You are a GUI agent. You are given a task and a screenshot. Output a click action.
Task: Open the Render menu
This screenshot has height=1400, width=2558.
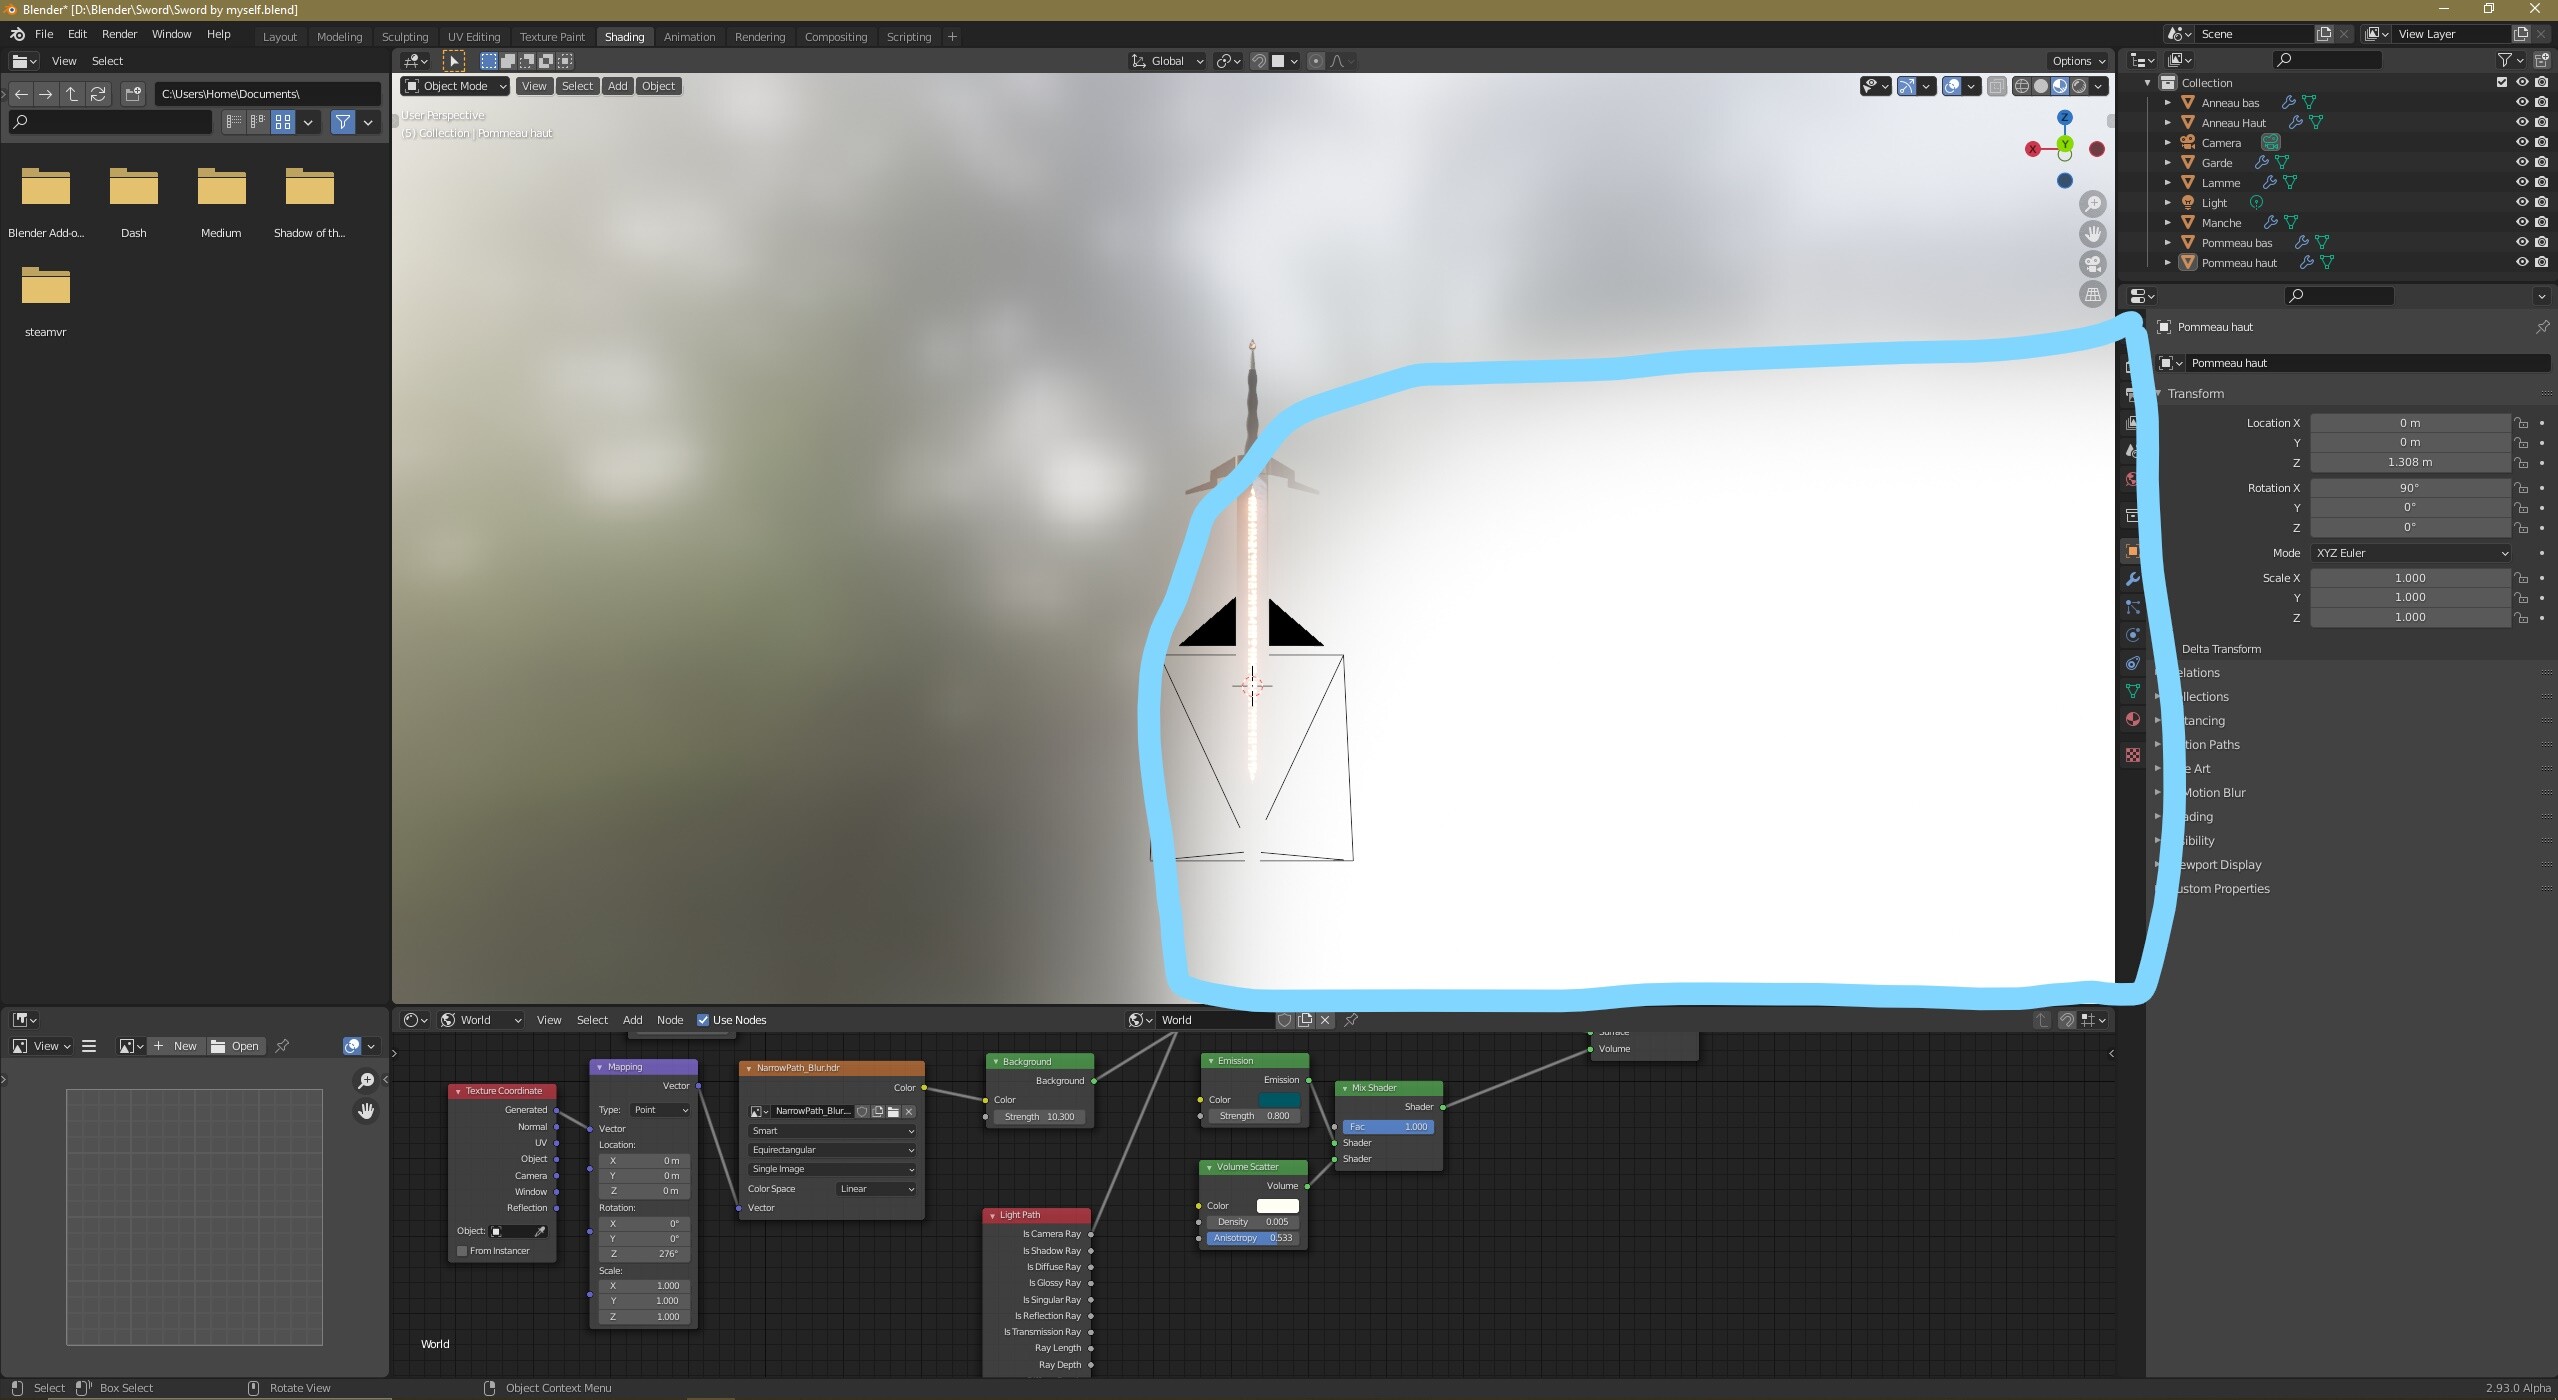[119, 34]
